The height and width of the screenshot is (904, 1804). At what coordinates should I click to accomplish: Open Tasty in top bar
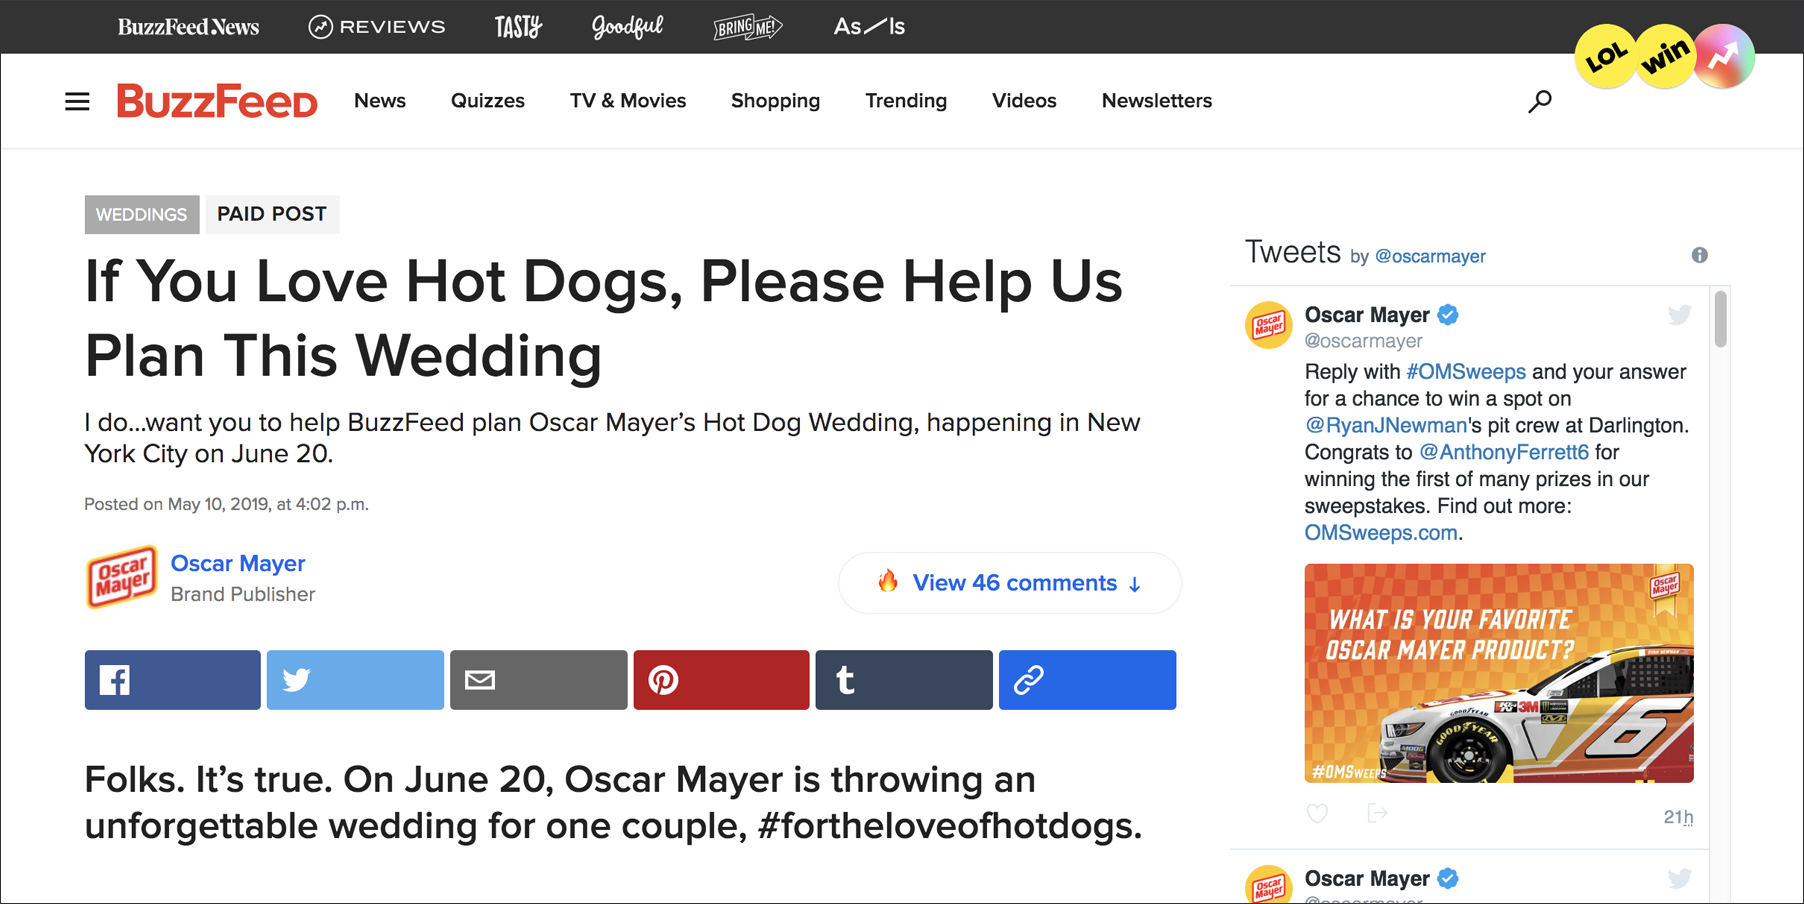(518, 27)
